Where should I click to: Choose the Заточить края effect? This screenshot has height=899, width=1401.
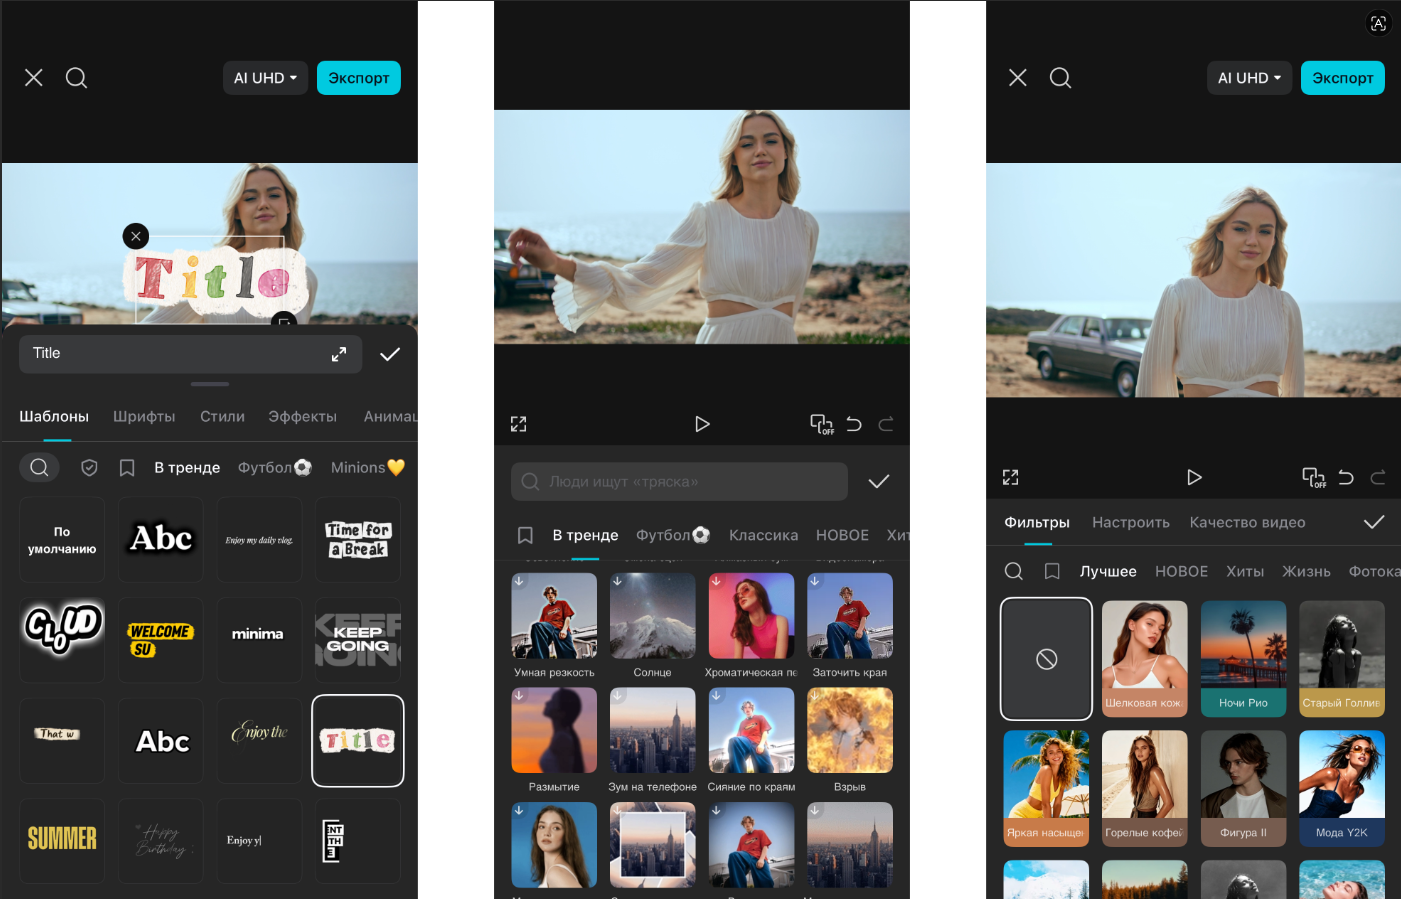pos(850,626)
